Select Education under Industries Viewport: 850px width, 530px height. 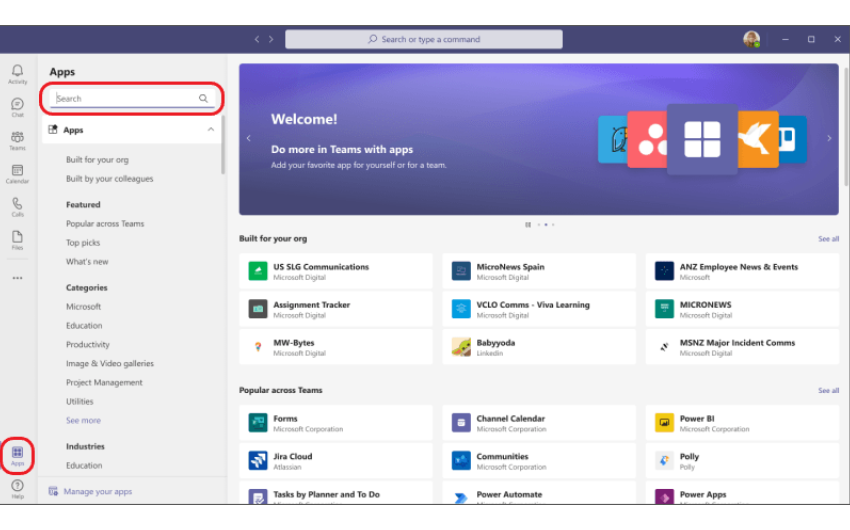[84, 465]
